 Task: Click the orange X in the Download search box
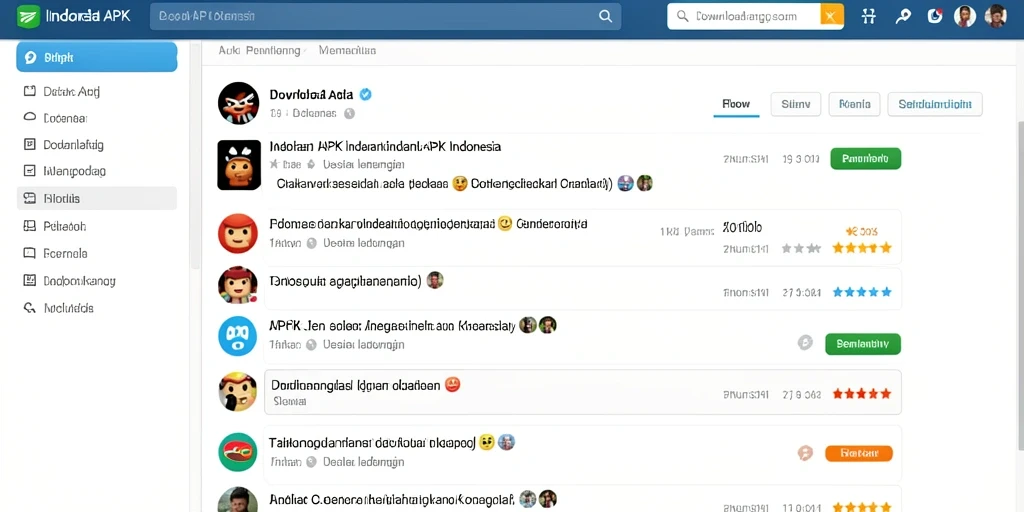click(x=831, y=16)
